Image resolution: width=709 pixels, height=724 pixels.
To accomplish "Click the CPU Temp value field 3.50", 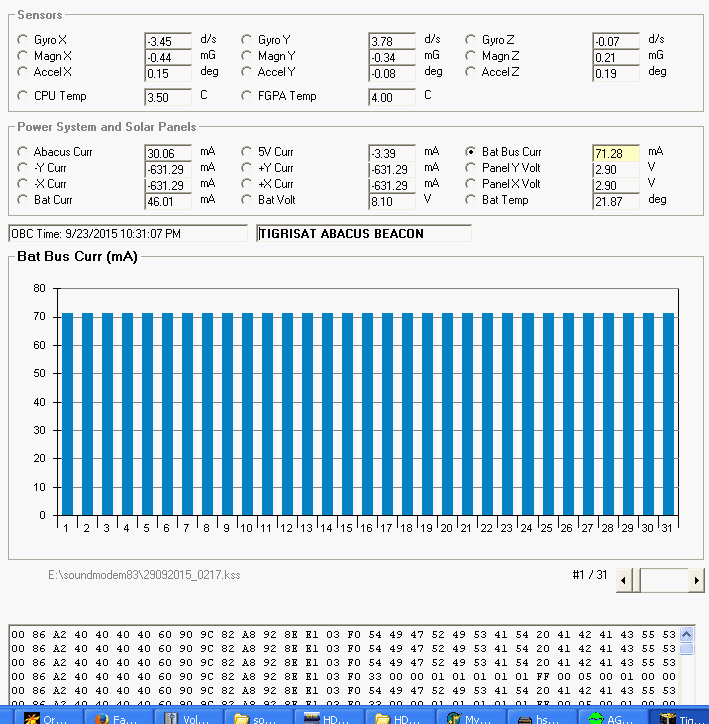I will (168, 97).
